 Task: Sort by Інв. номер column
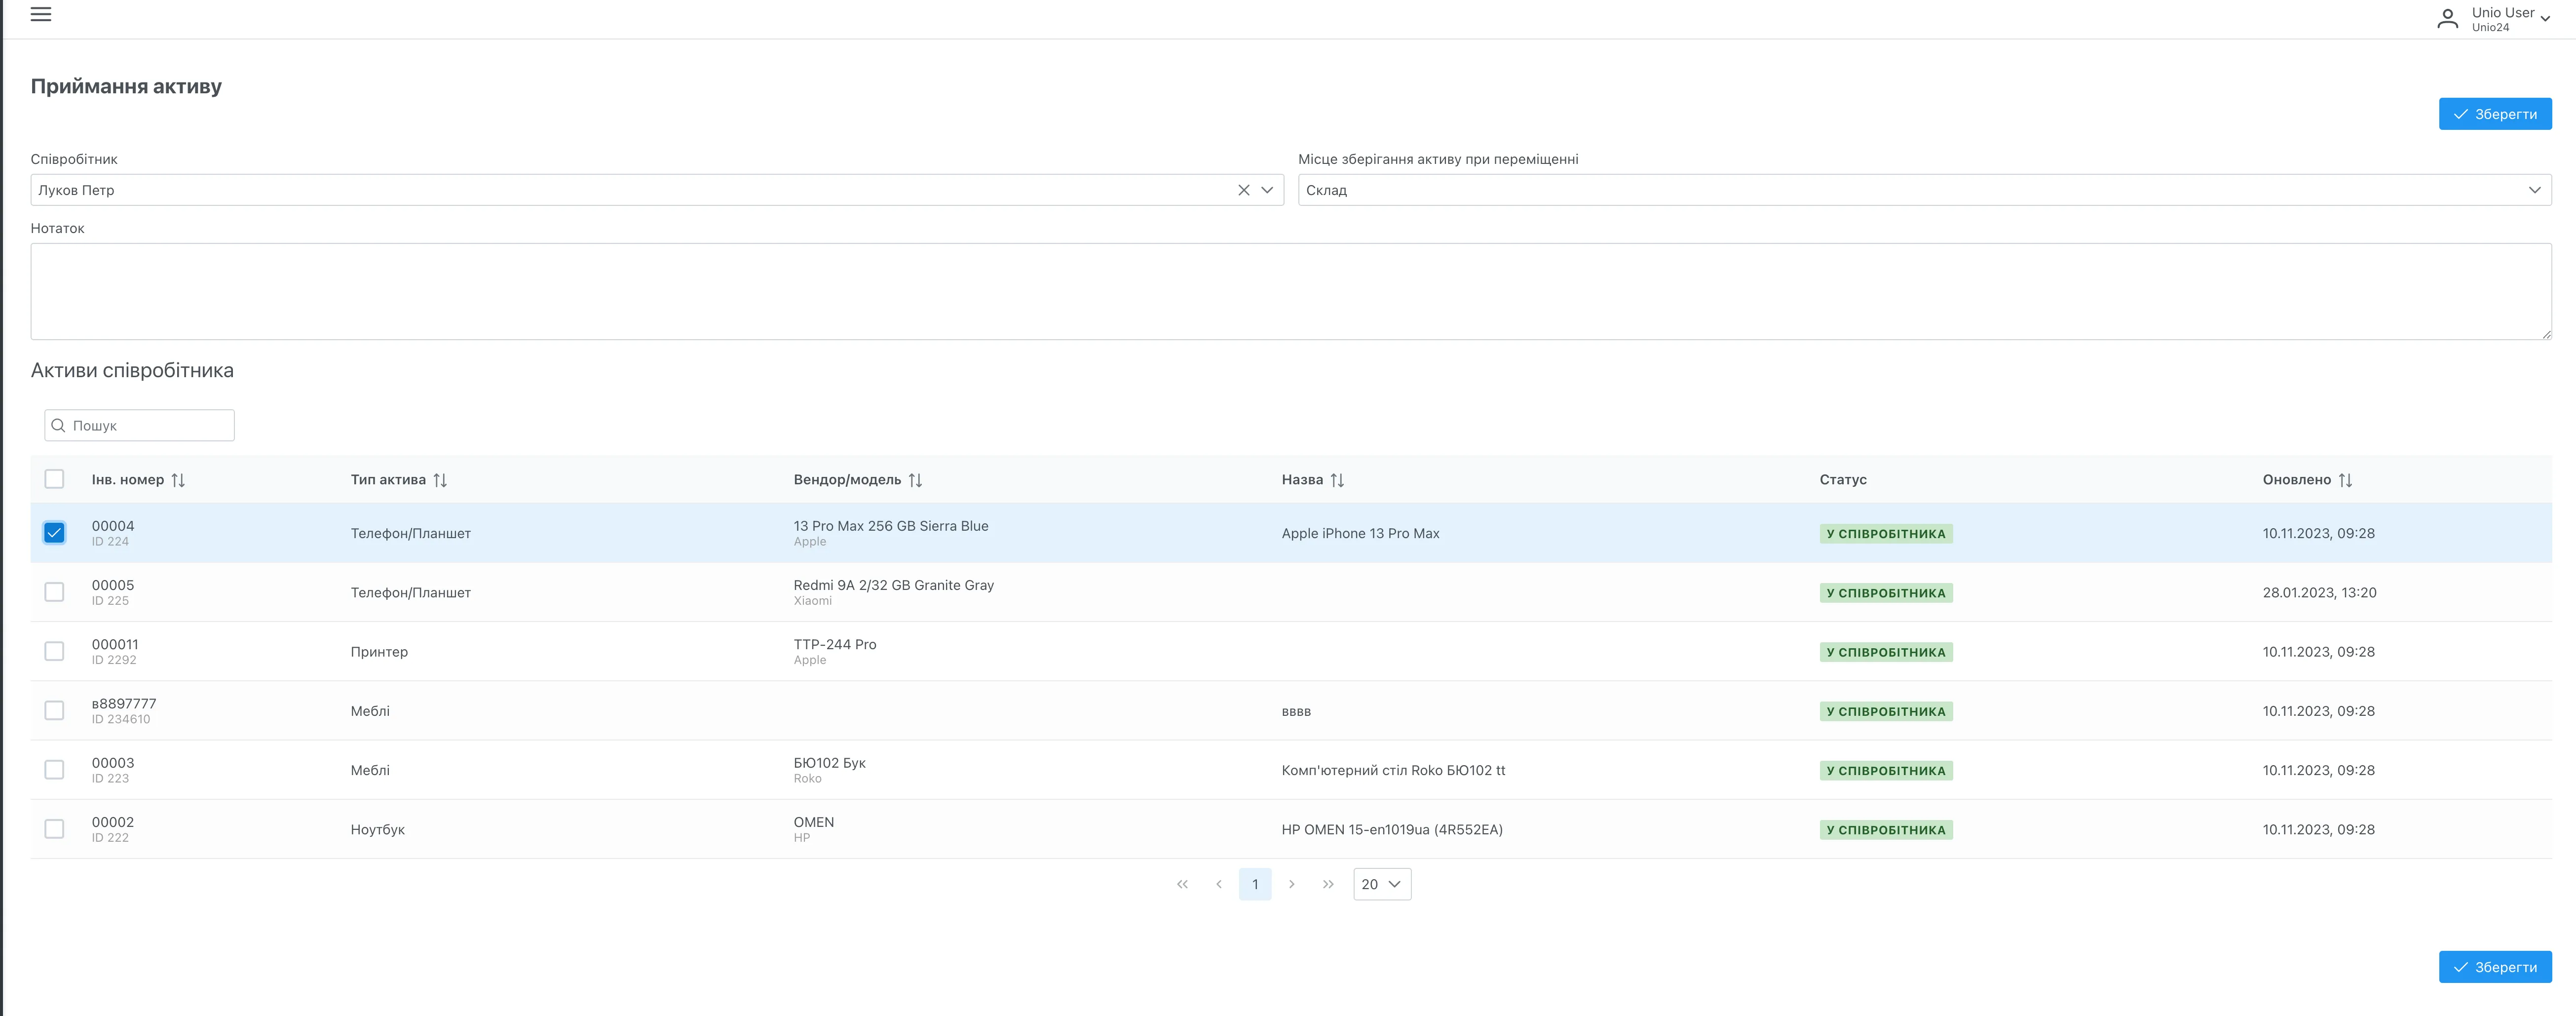point(178,480)
